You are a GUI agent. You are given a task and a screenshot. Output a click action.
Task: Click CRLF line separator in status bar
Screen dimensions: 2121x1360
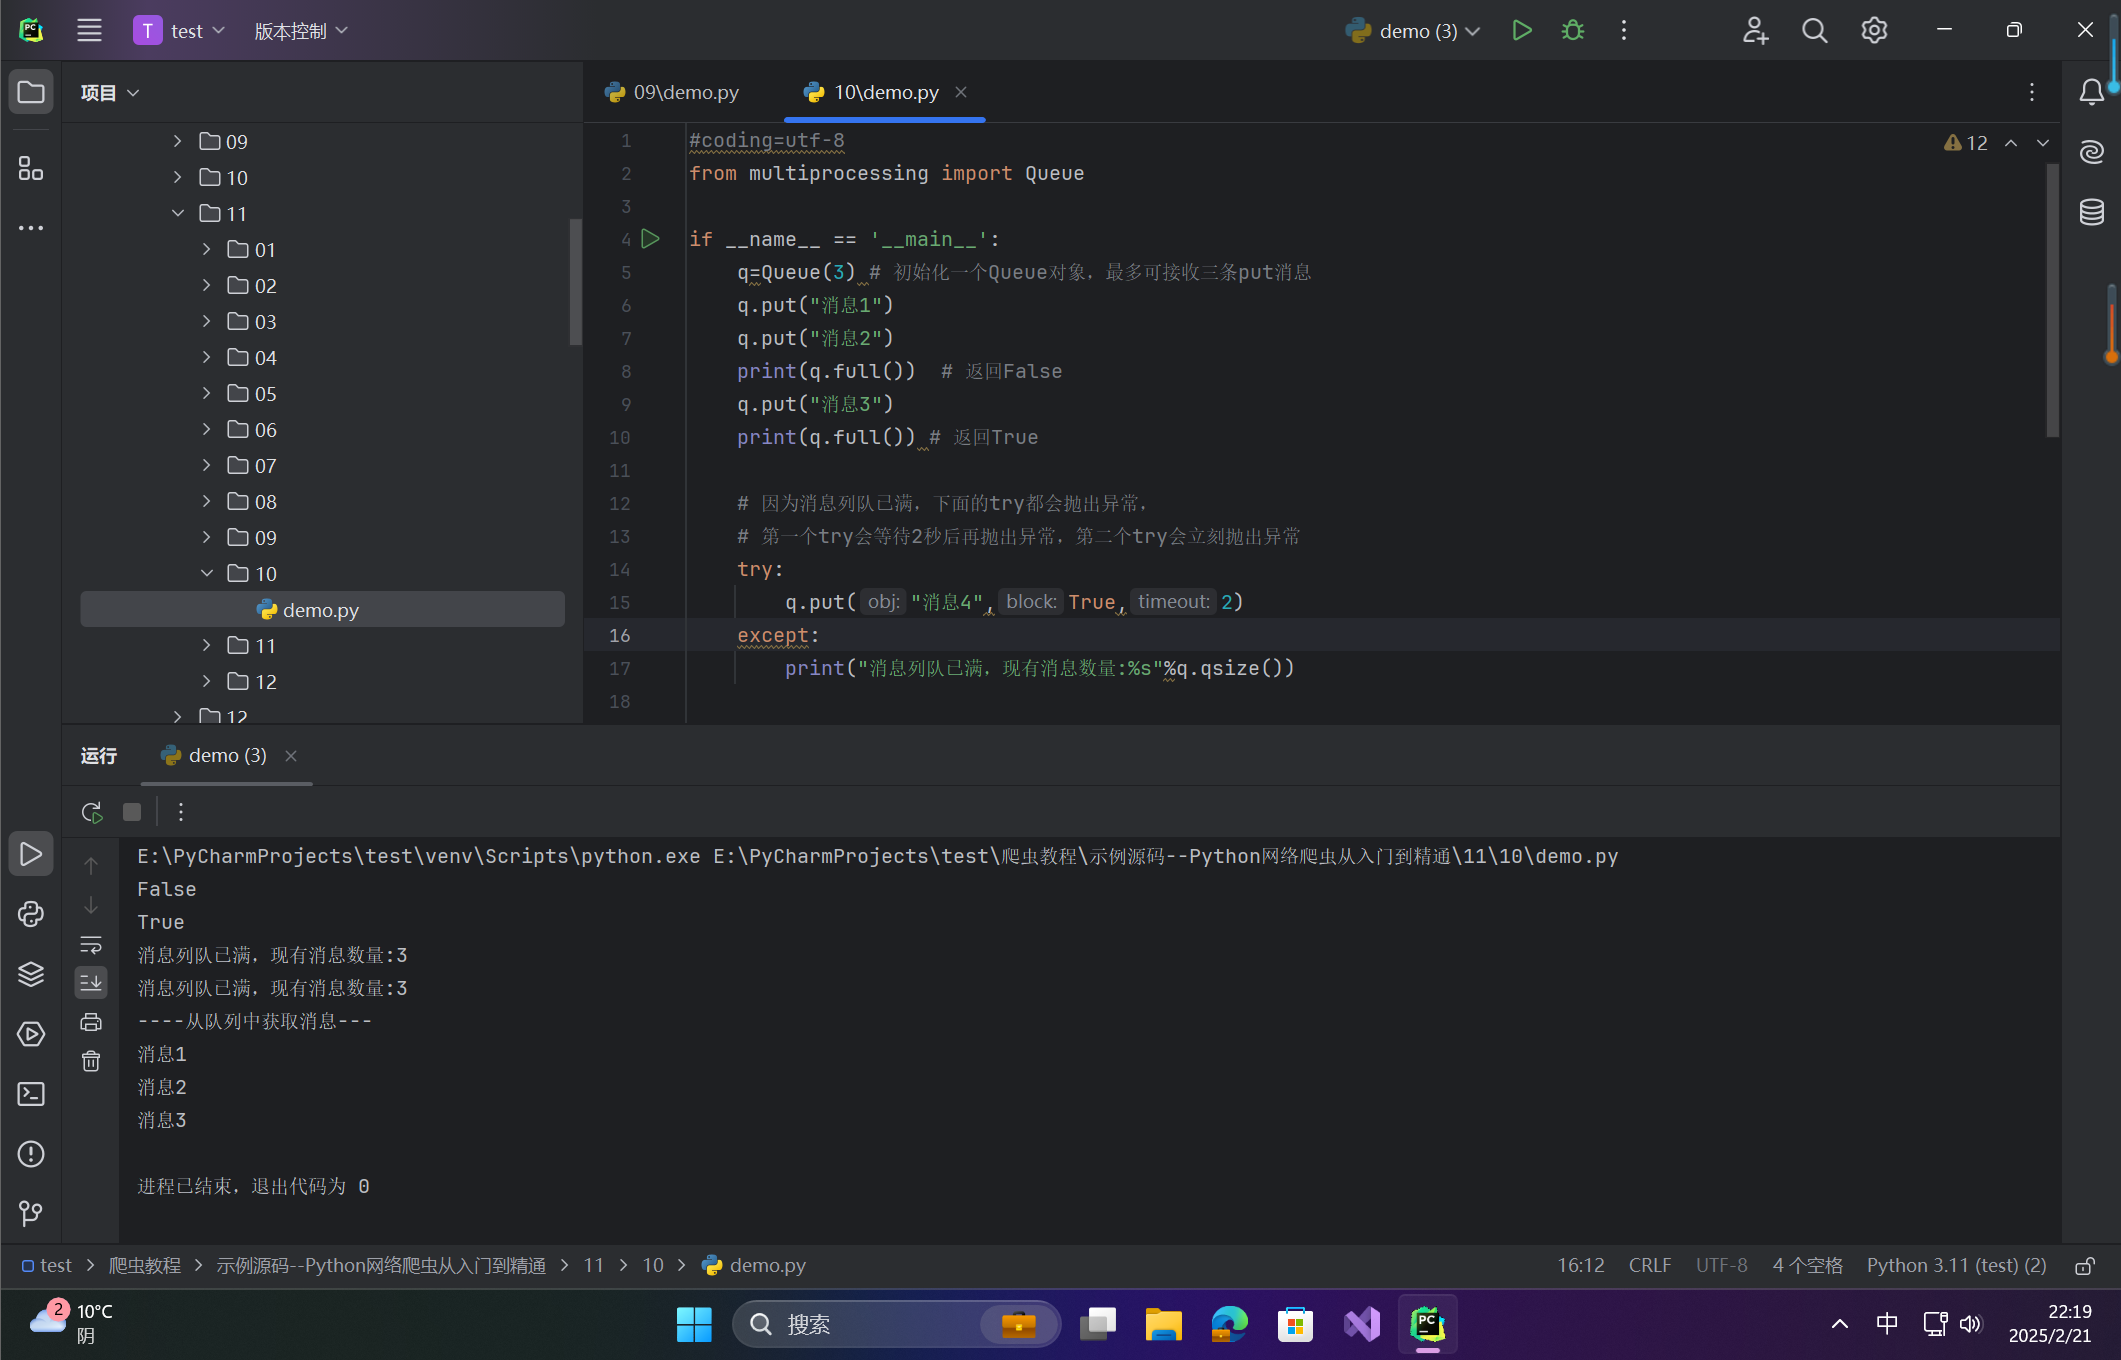coord(1649,1266)
